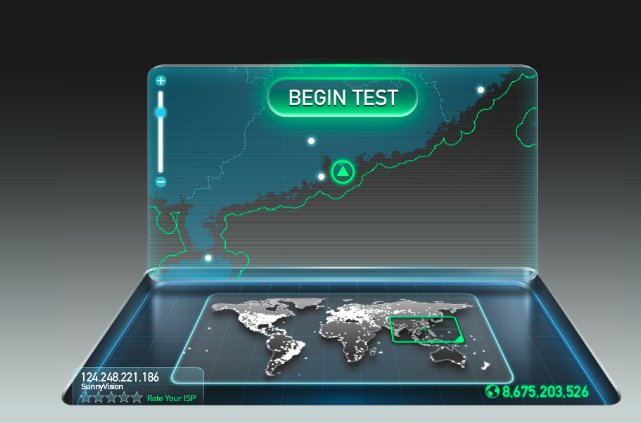641x423 pixels.
Task: Set the ISP rating to four stars
Action: pyautogui.click(x=124, y=397)
